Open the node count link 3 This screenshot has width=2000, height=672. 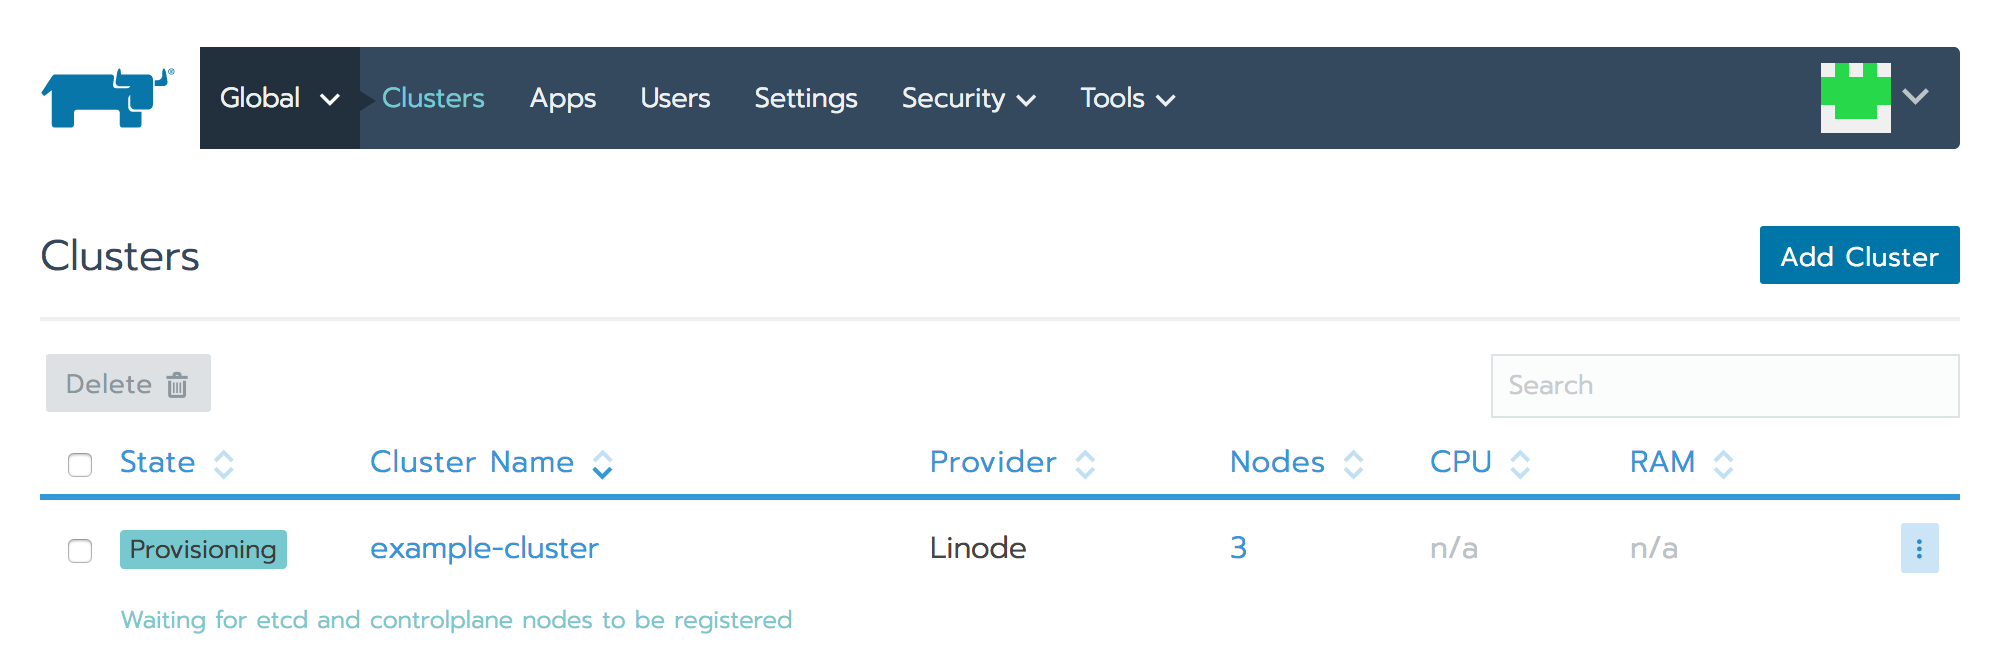point(1238,548)
